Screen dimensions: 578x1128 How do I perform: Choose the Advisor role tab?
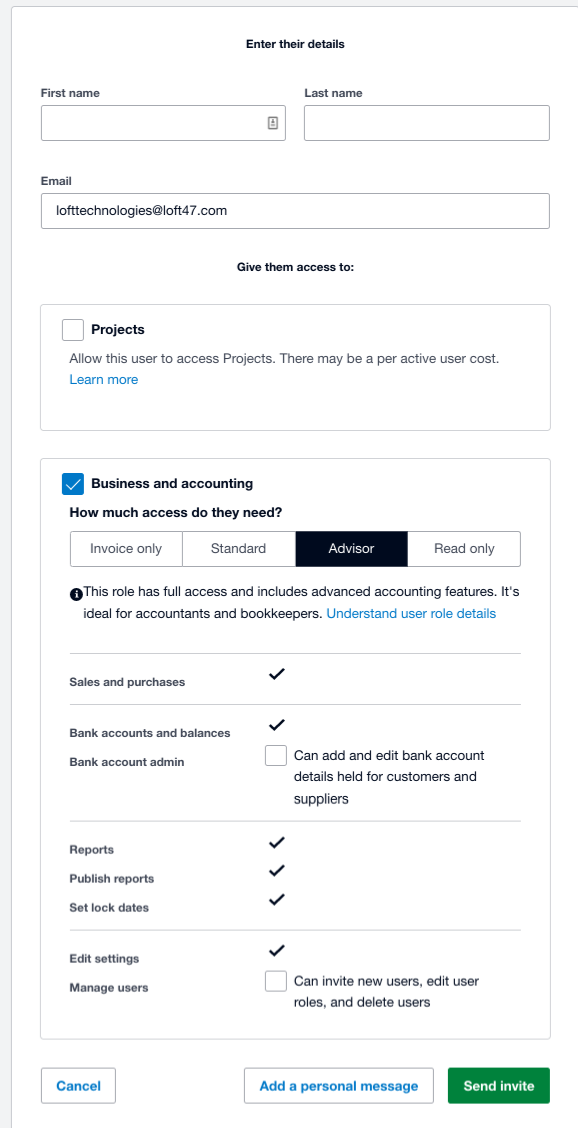[351, 549]
